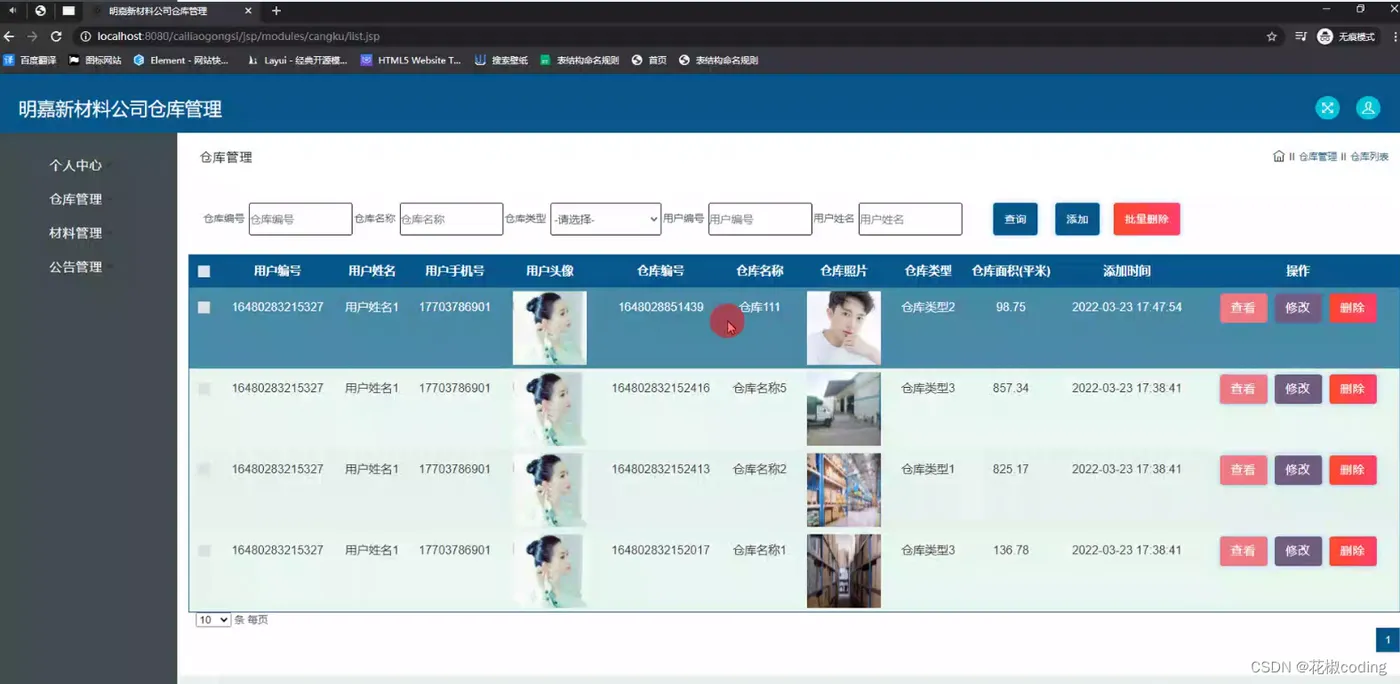Click the site info icon in address bar
The width and height of the screenshot is (1400, 684).
[86, 36]
